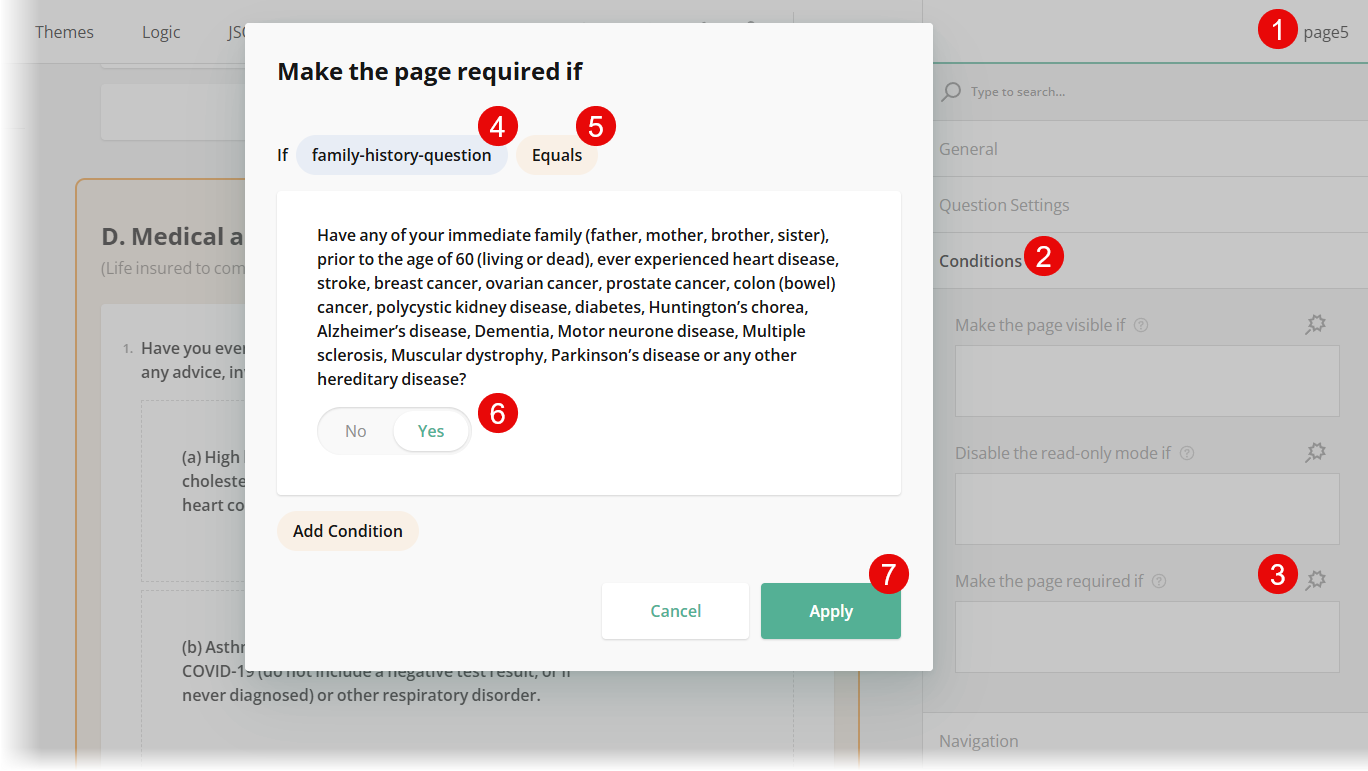Collapse the Conditions section
This screenshot has height=771, width=1368.
980,260
